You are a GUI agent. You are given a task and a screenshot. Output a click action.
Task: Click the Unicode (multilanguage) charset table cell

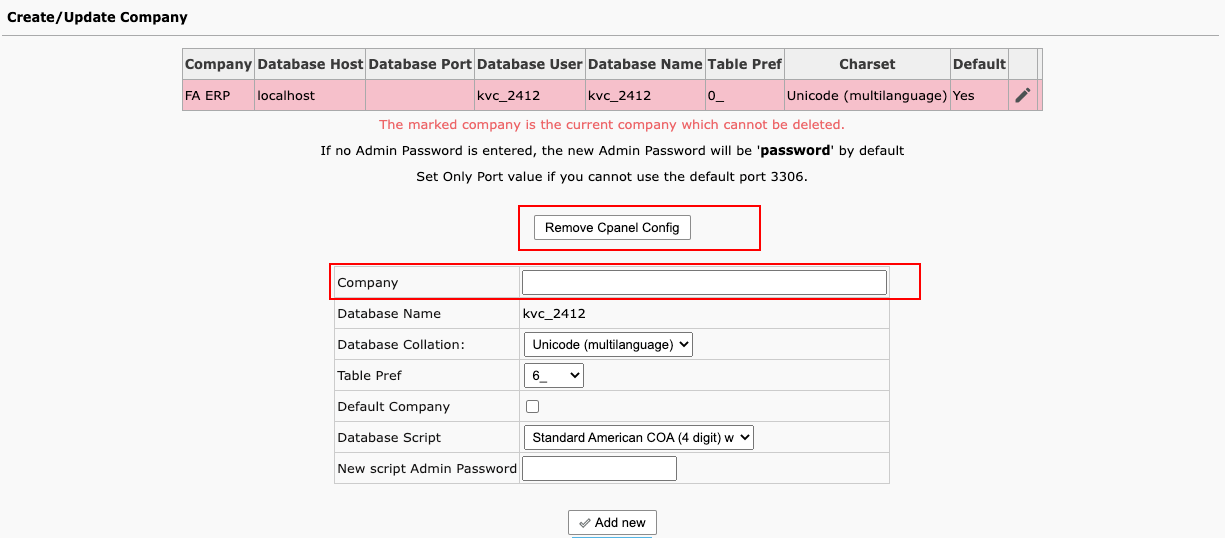[x=866, y=96]
